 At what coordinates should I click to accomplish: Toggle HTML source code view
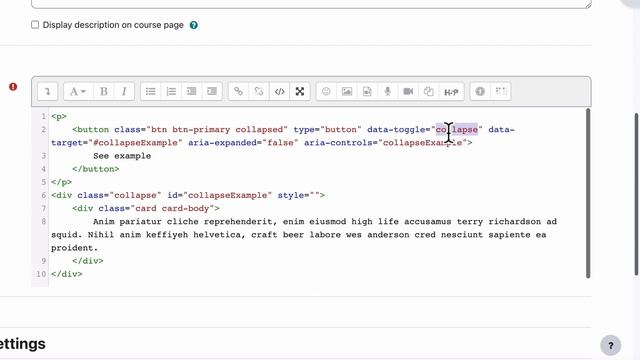click(x=279, y=91)
